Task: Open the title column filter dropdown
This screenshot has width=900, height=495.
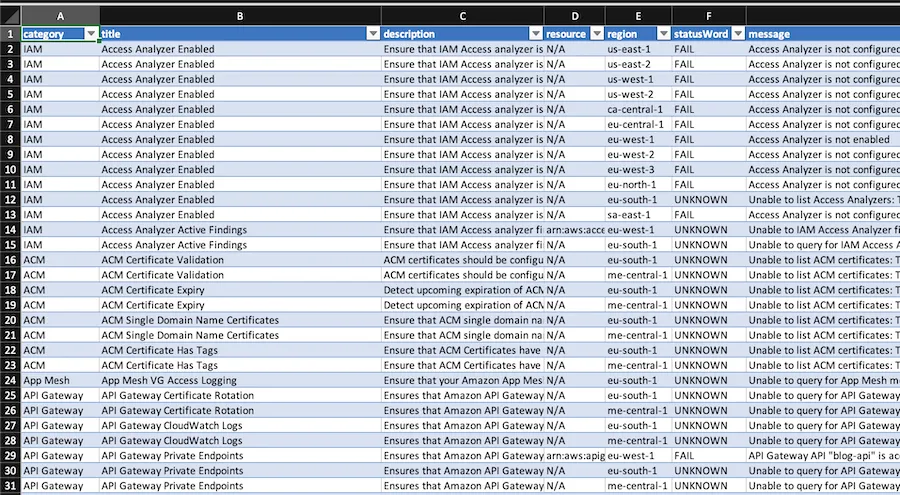Action: tap(373, 34)
